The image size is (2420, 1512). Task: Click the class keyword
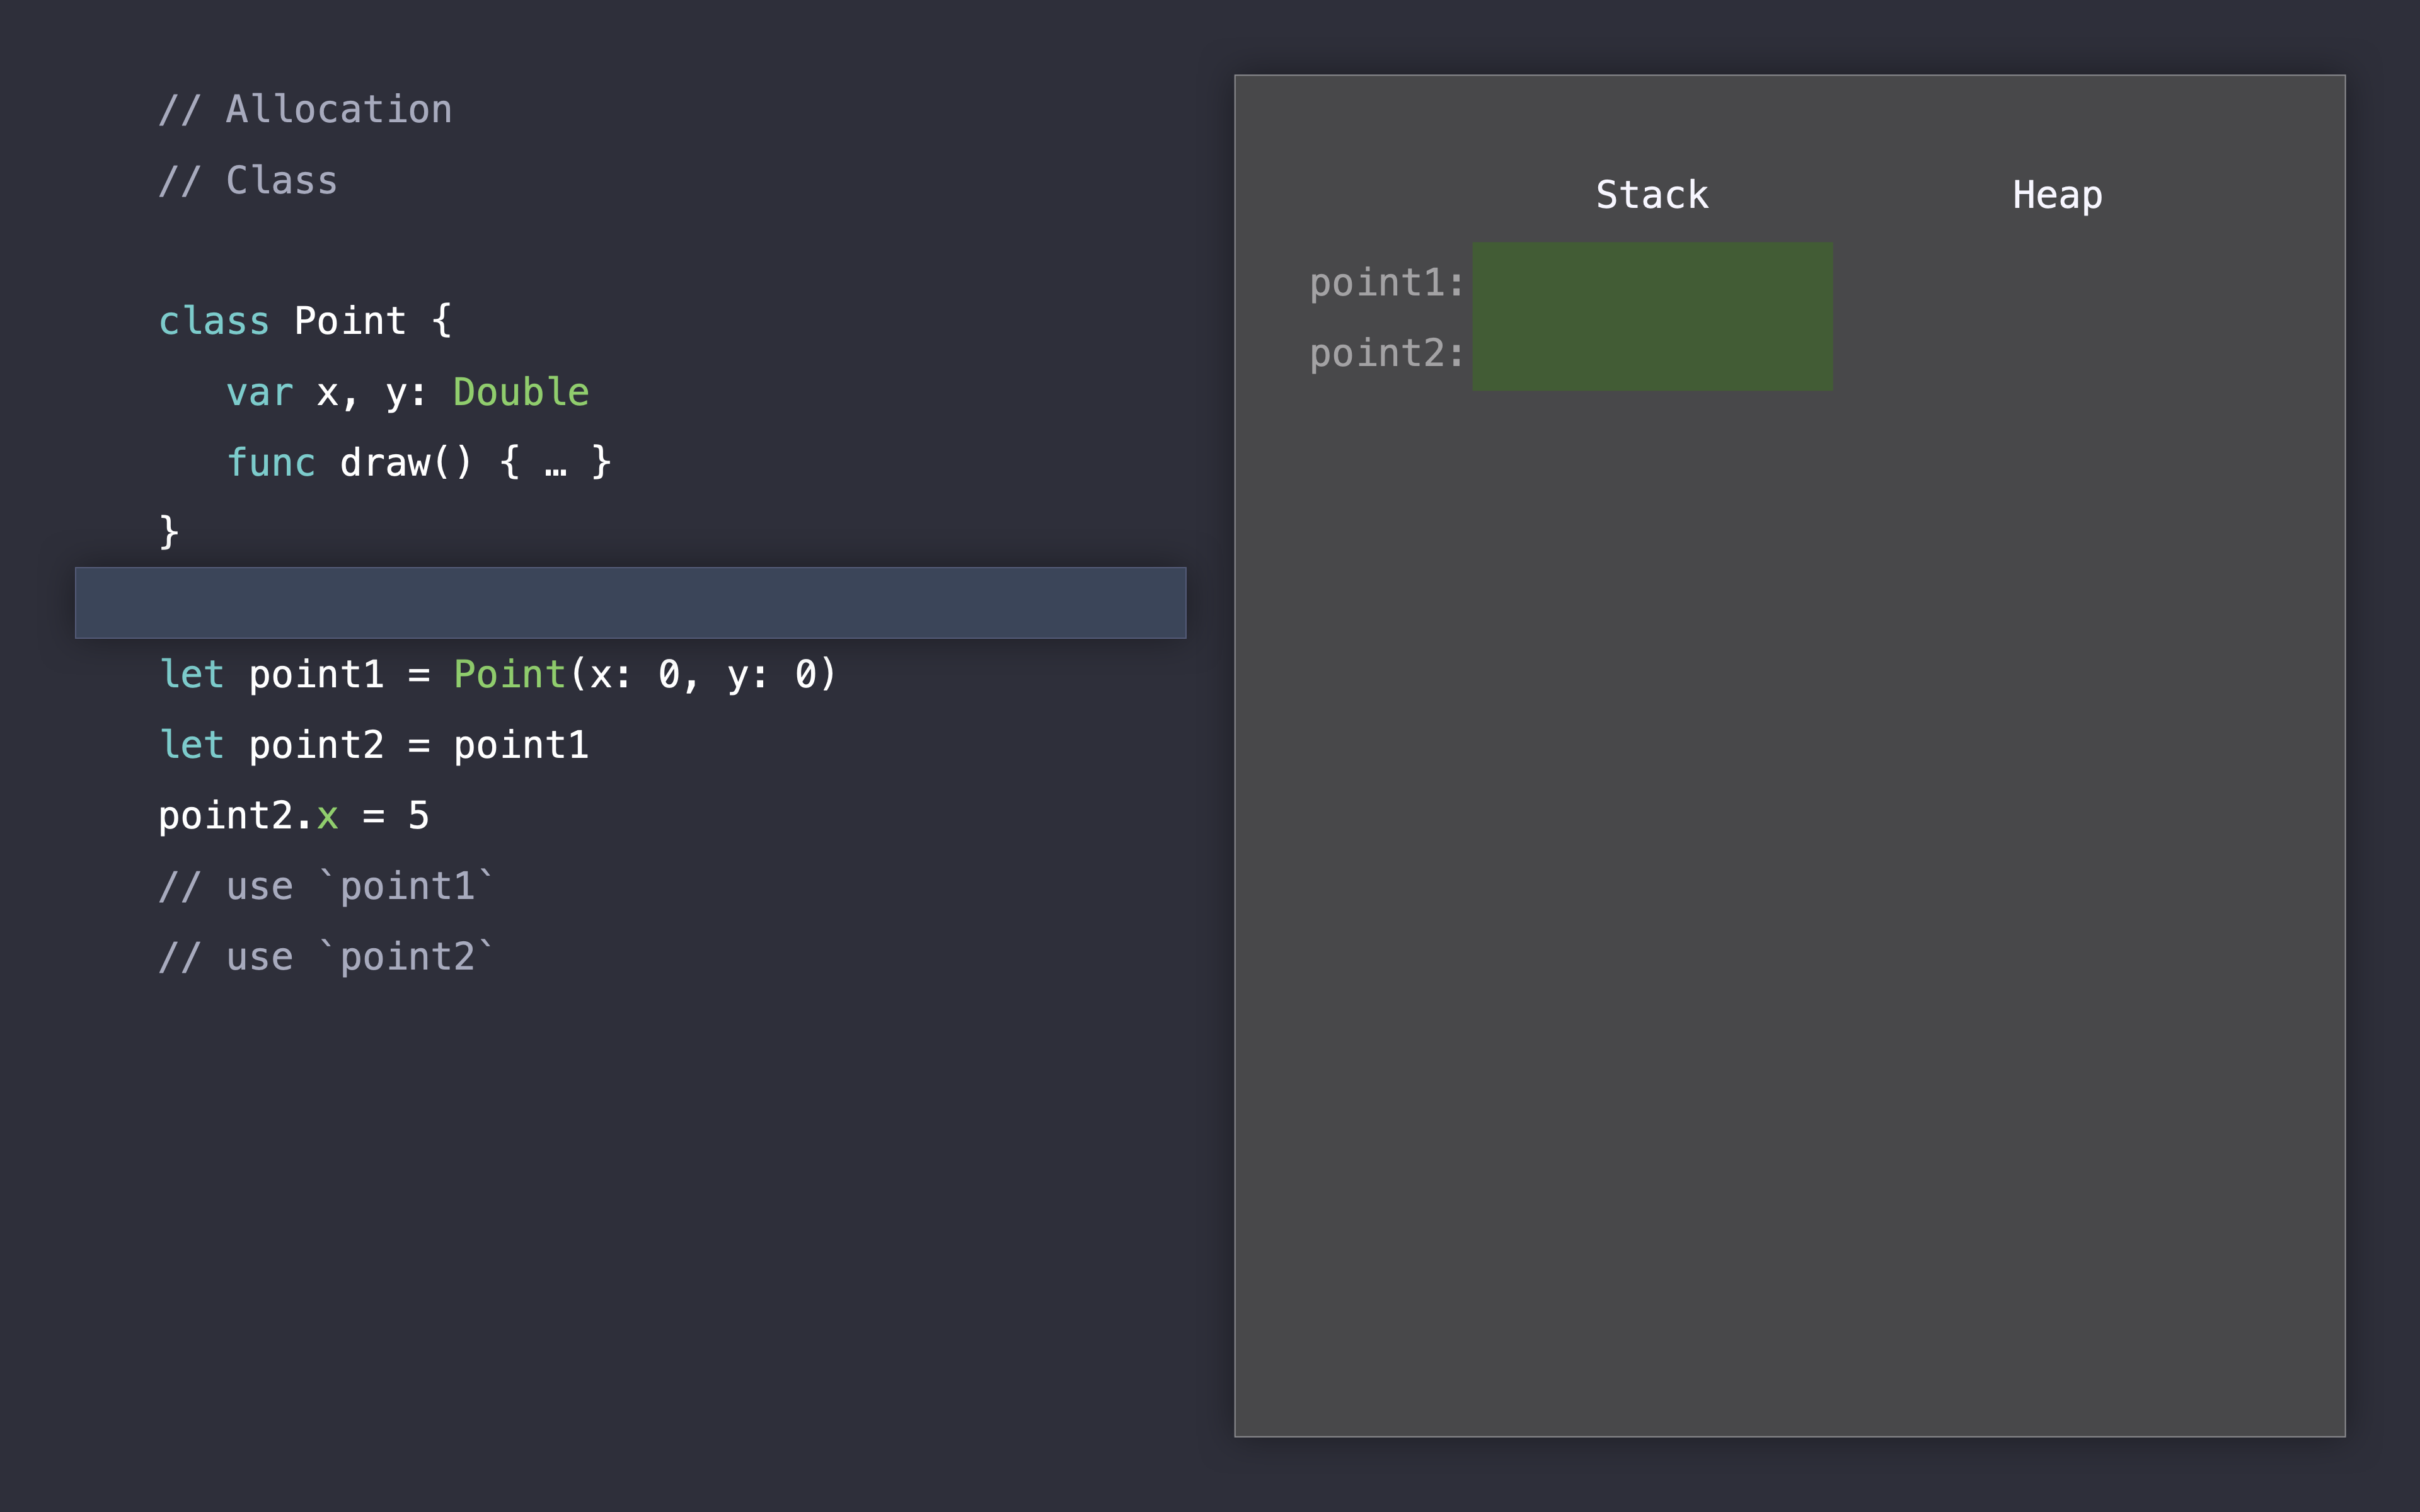coord(214,322)
